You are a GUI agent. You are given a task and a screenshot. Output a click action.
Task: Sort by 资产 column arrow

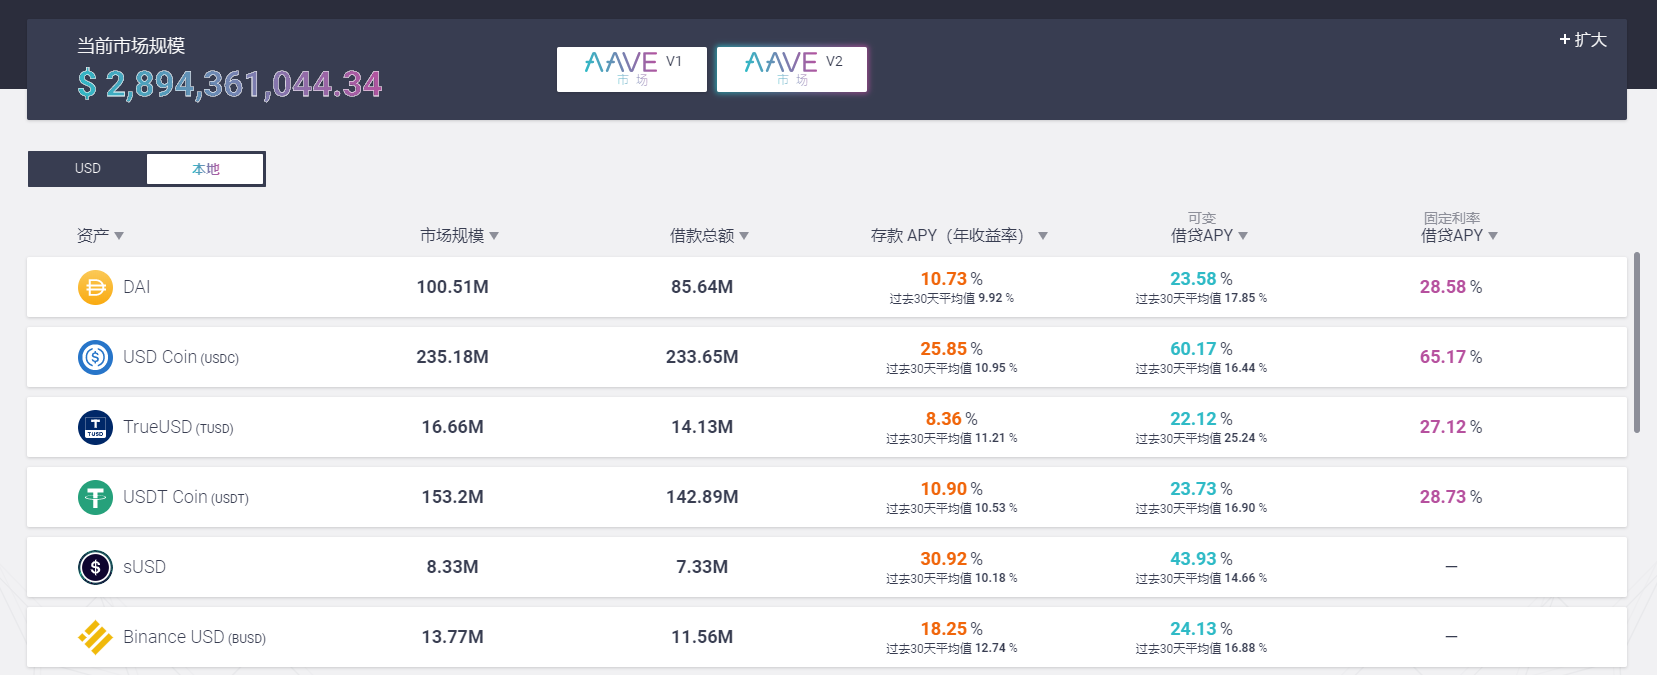coord(119,236)
